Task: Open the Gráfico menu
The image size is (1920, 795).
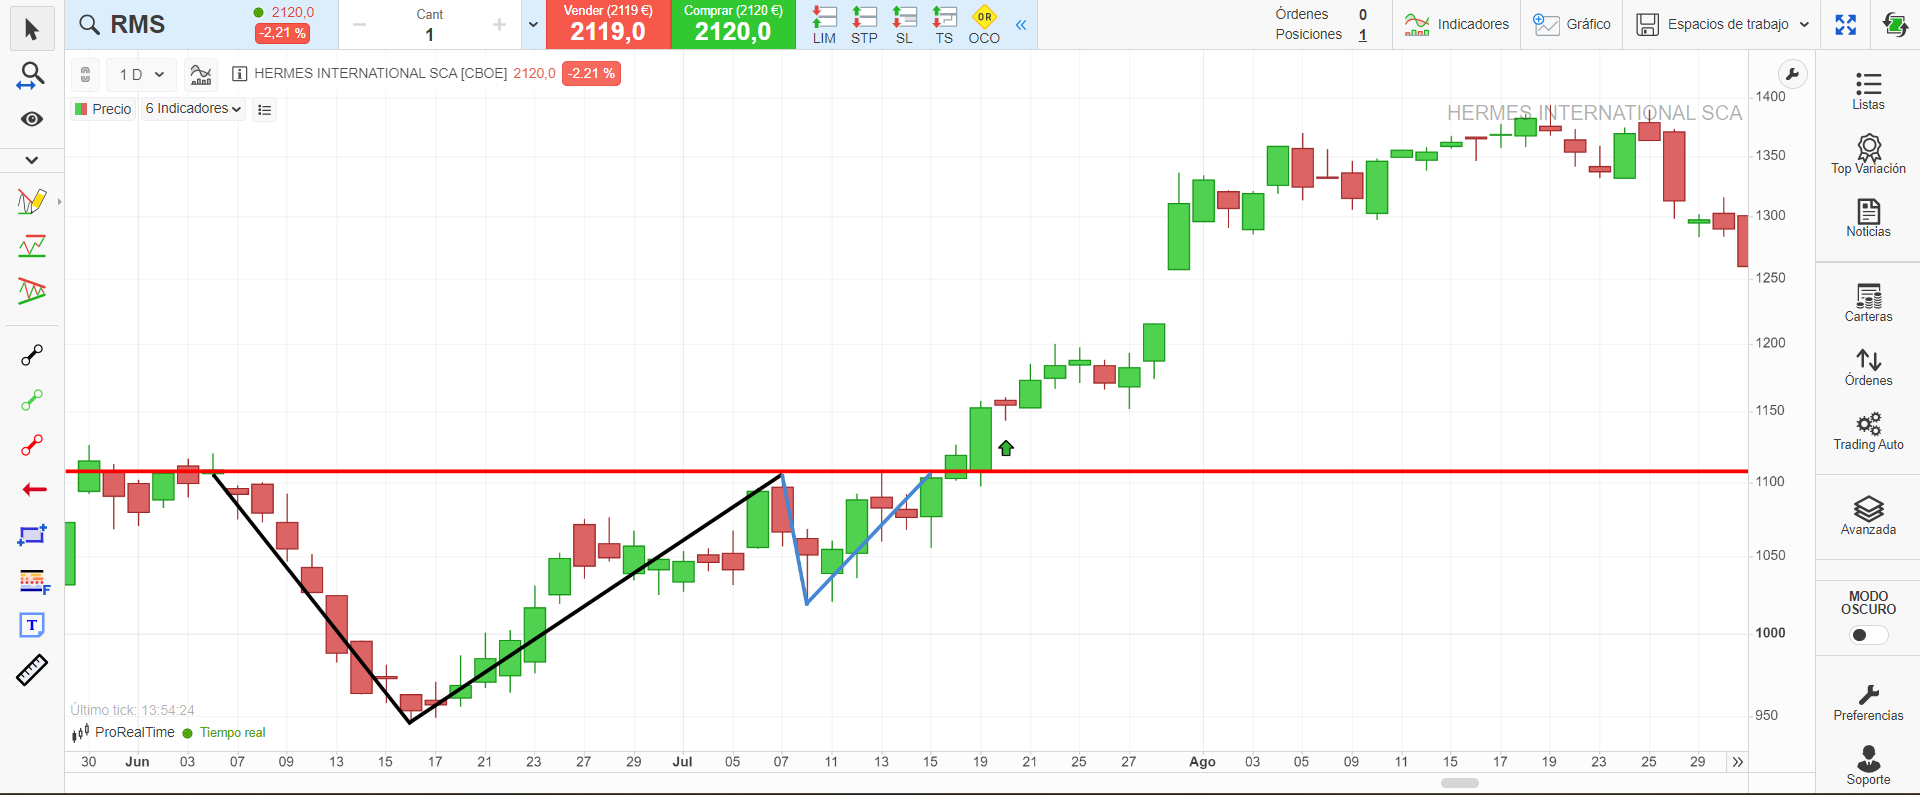Action: (x=1572, y=24)
